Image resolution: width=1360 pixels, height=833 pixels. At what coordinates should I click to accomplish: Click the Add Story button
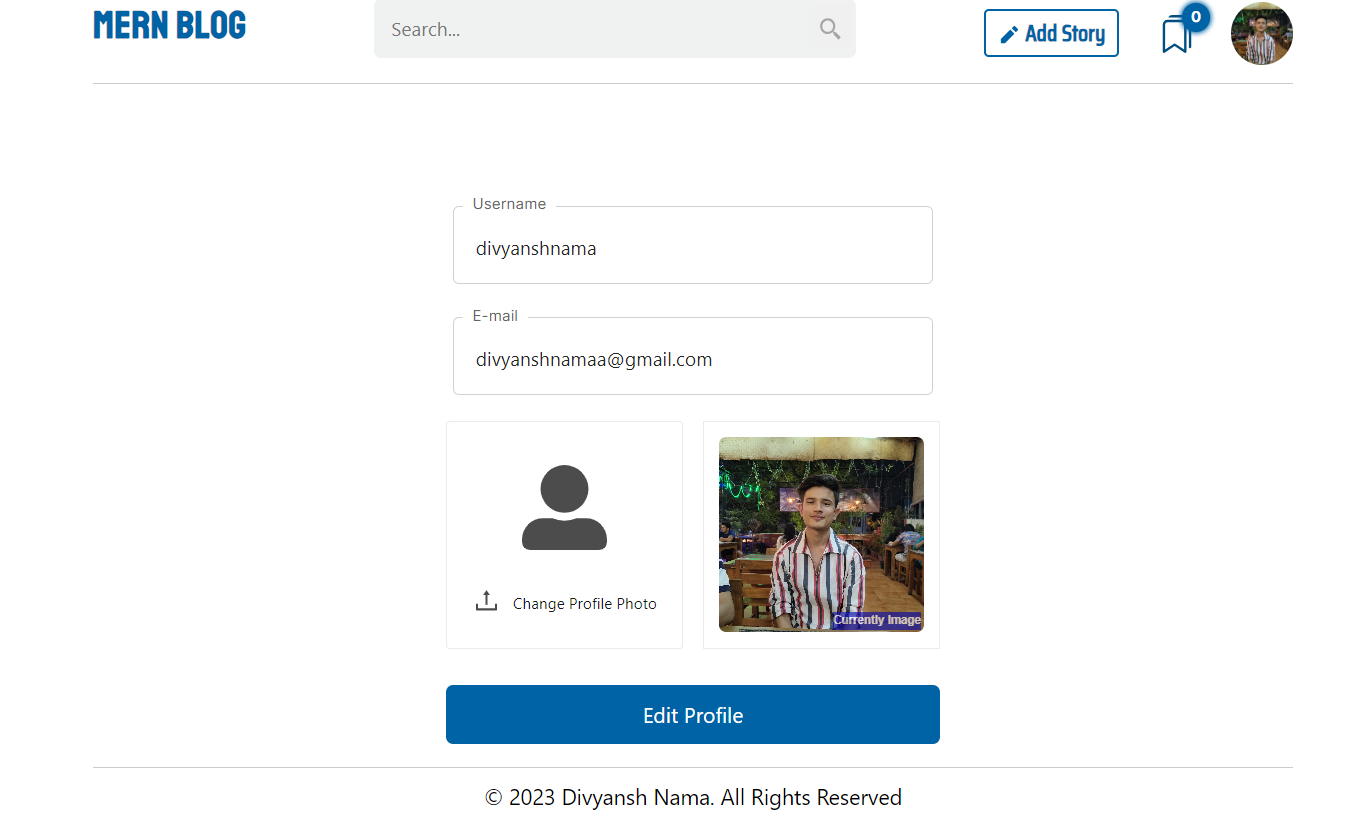coord(1051,32)
